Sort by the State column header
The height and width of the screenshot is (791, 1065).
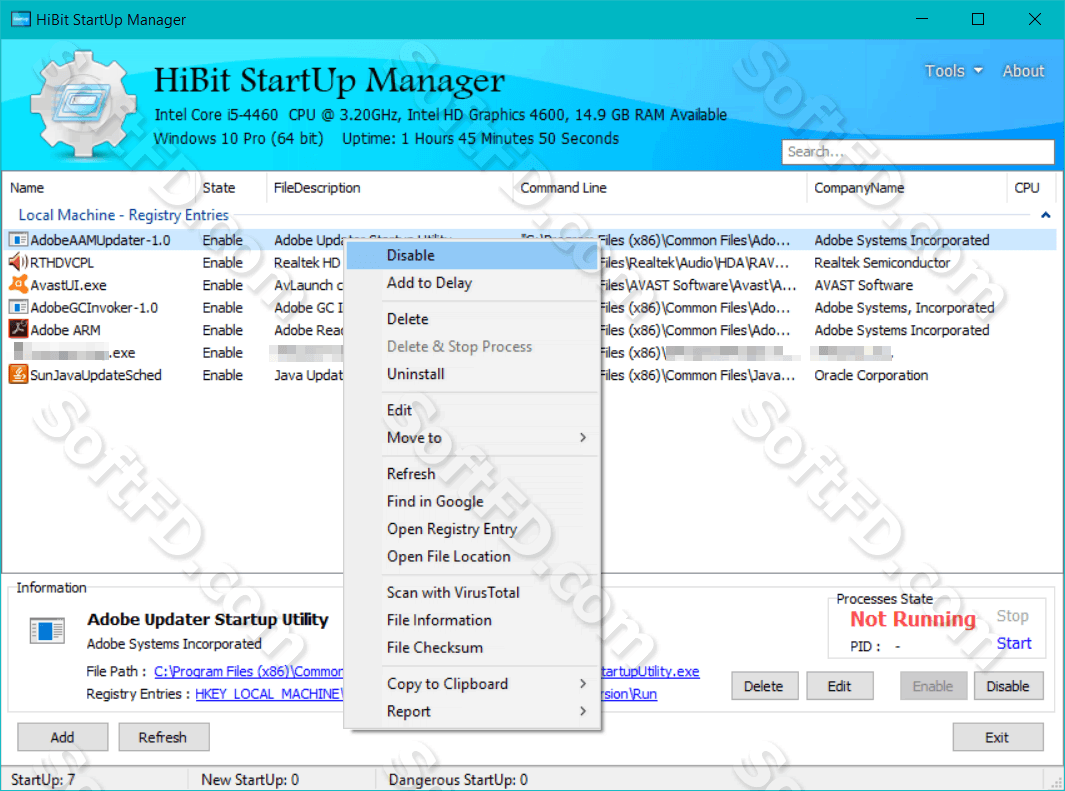232,188
